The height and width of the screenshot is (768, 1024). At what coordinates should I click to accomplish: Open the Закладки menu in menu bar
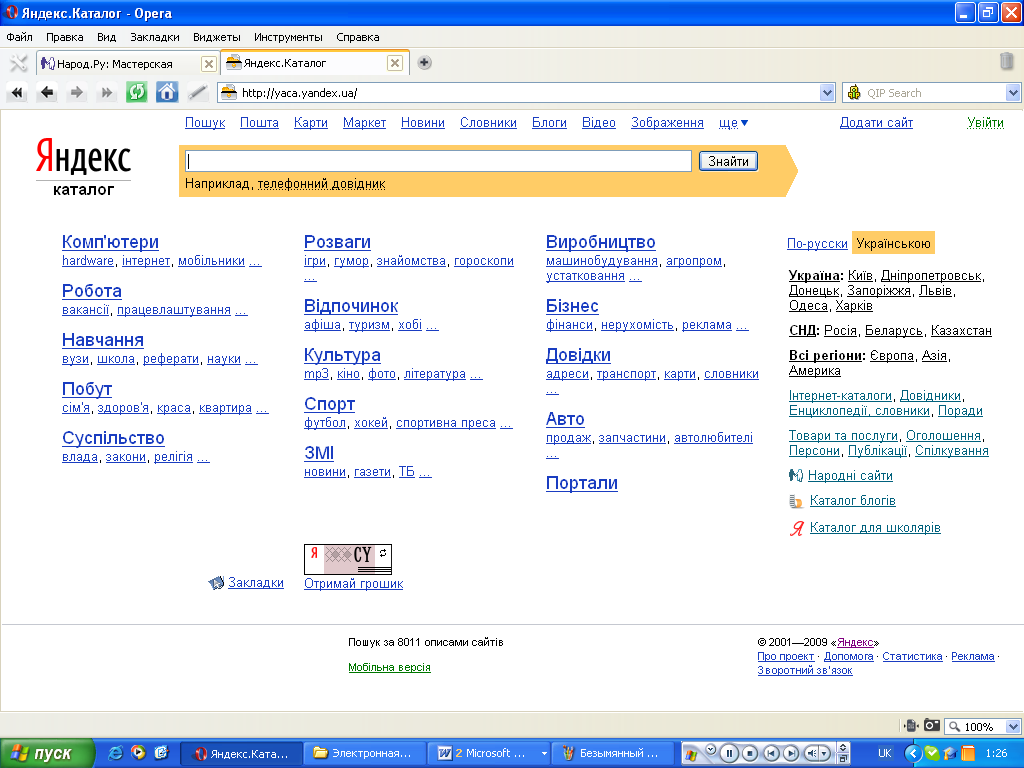pos(155,37)
